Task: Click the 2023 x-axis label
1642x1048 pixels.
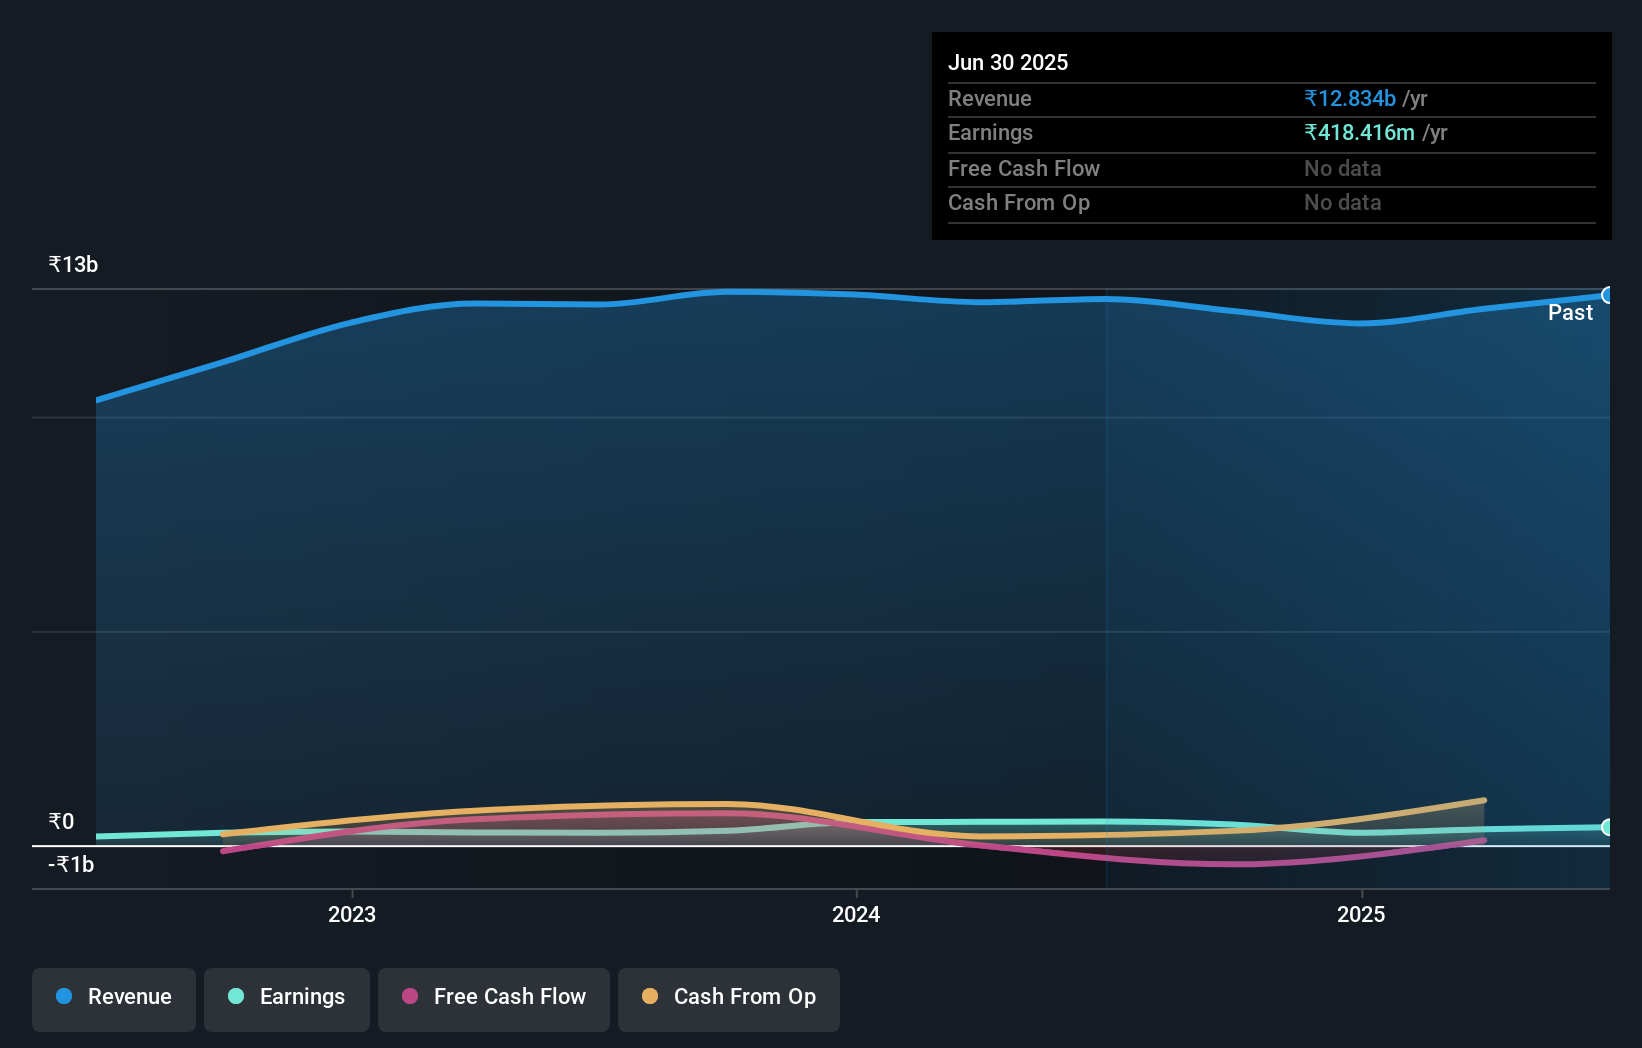Action: 352,914
